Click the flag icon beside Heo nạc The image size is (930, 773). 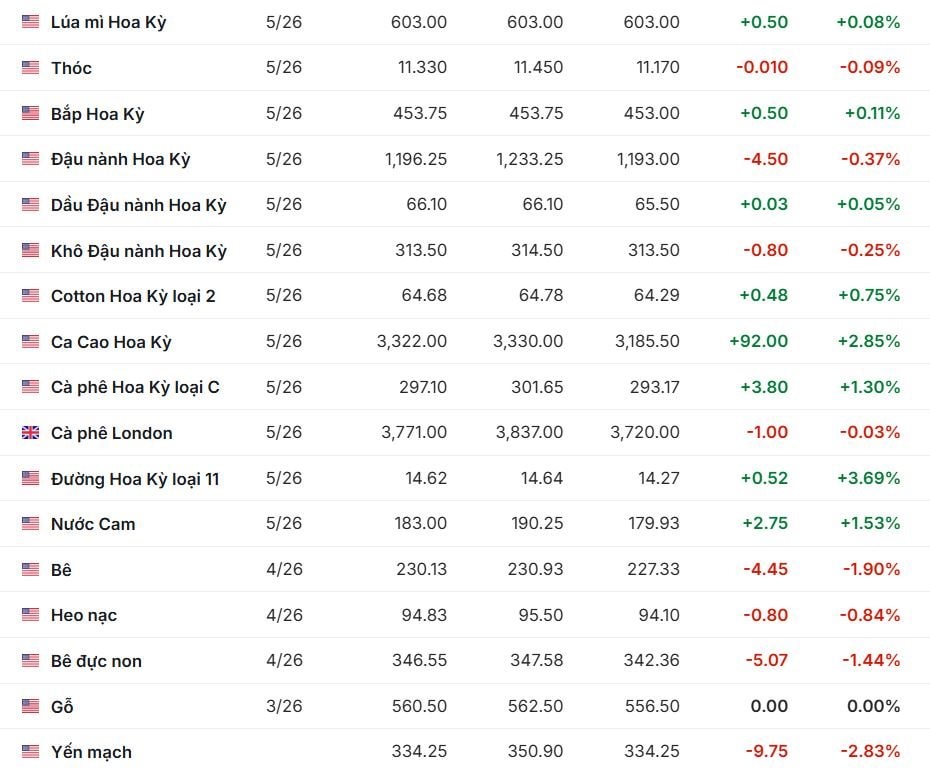click(x=30, y=615)
